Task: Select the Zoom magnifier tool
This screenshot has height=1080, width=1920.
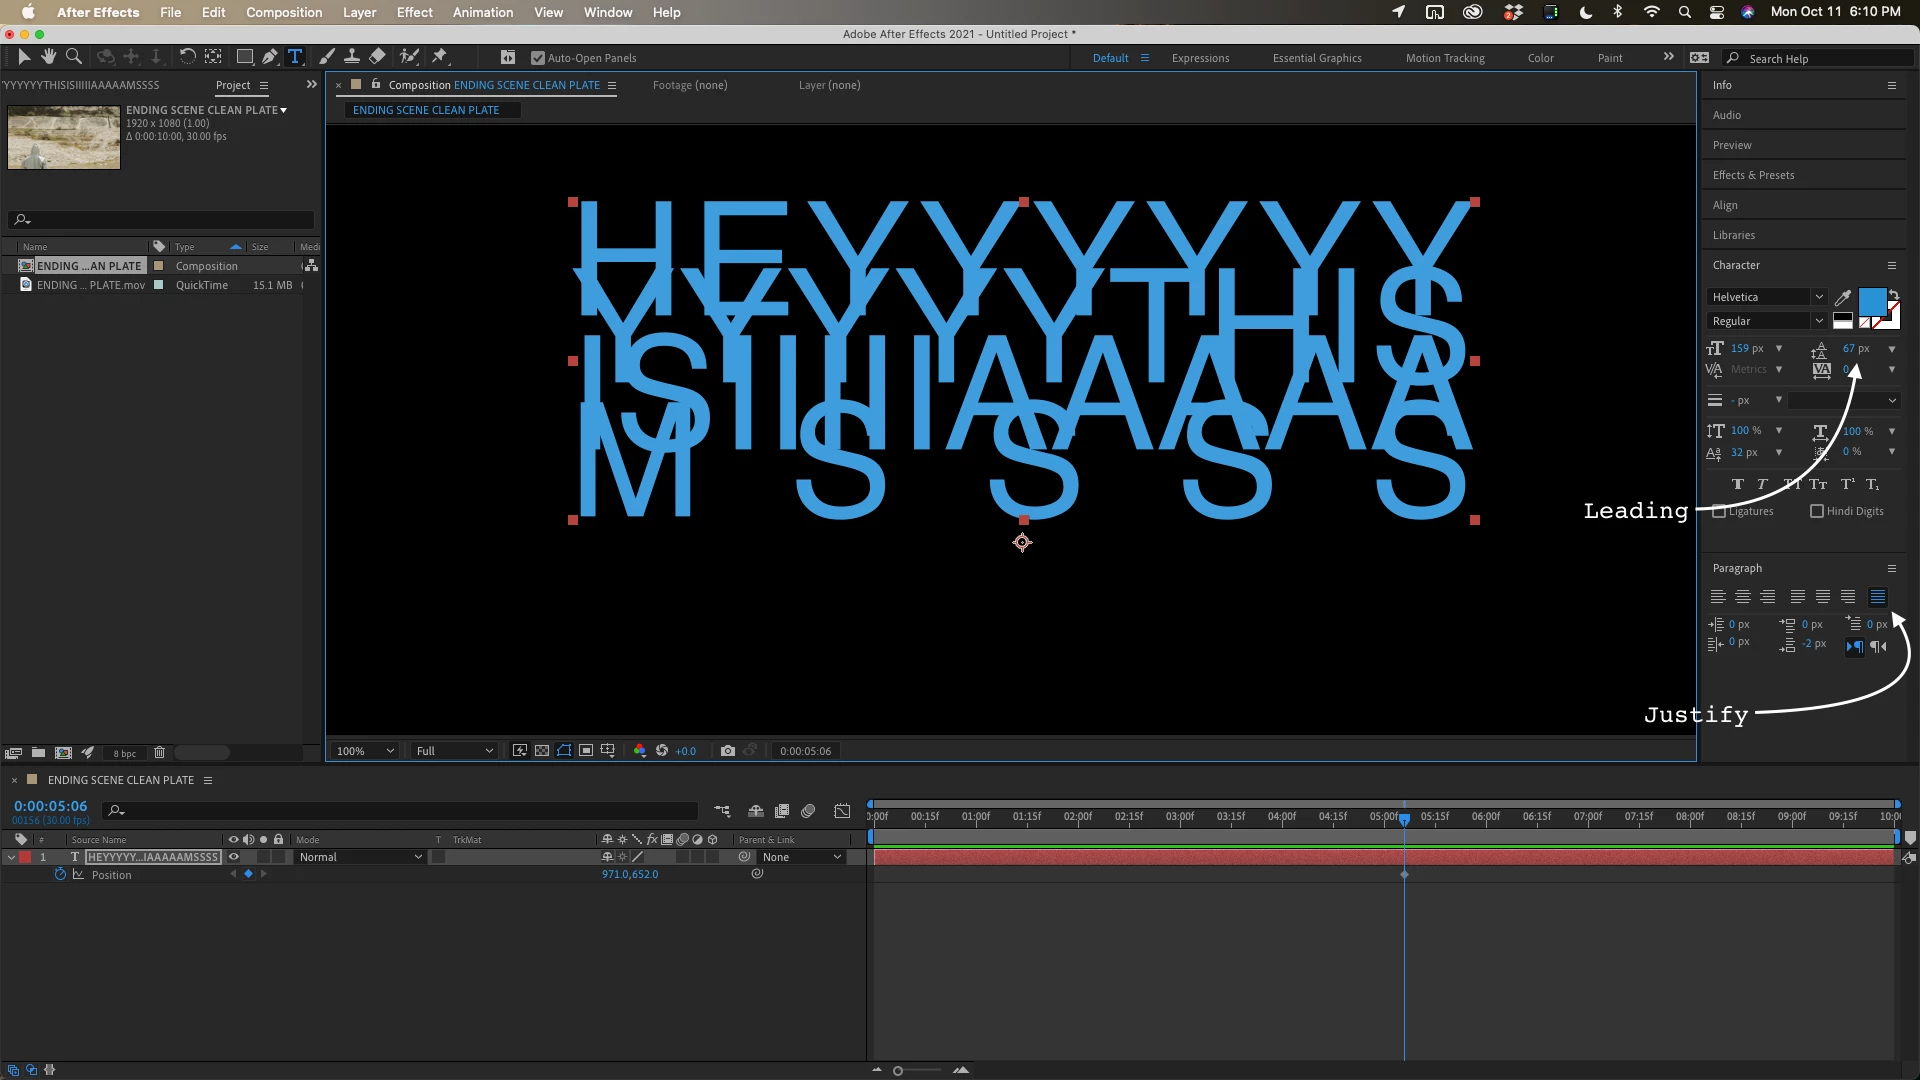Action: 73,57
